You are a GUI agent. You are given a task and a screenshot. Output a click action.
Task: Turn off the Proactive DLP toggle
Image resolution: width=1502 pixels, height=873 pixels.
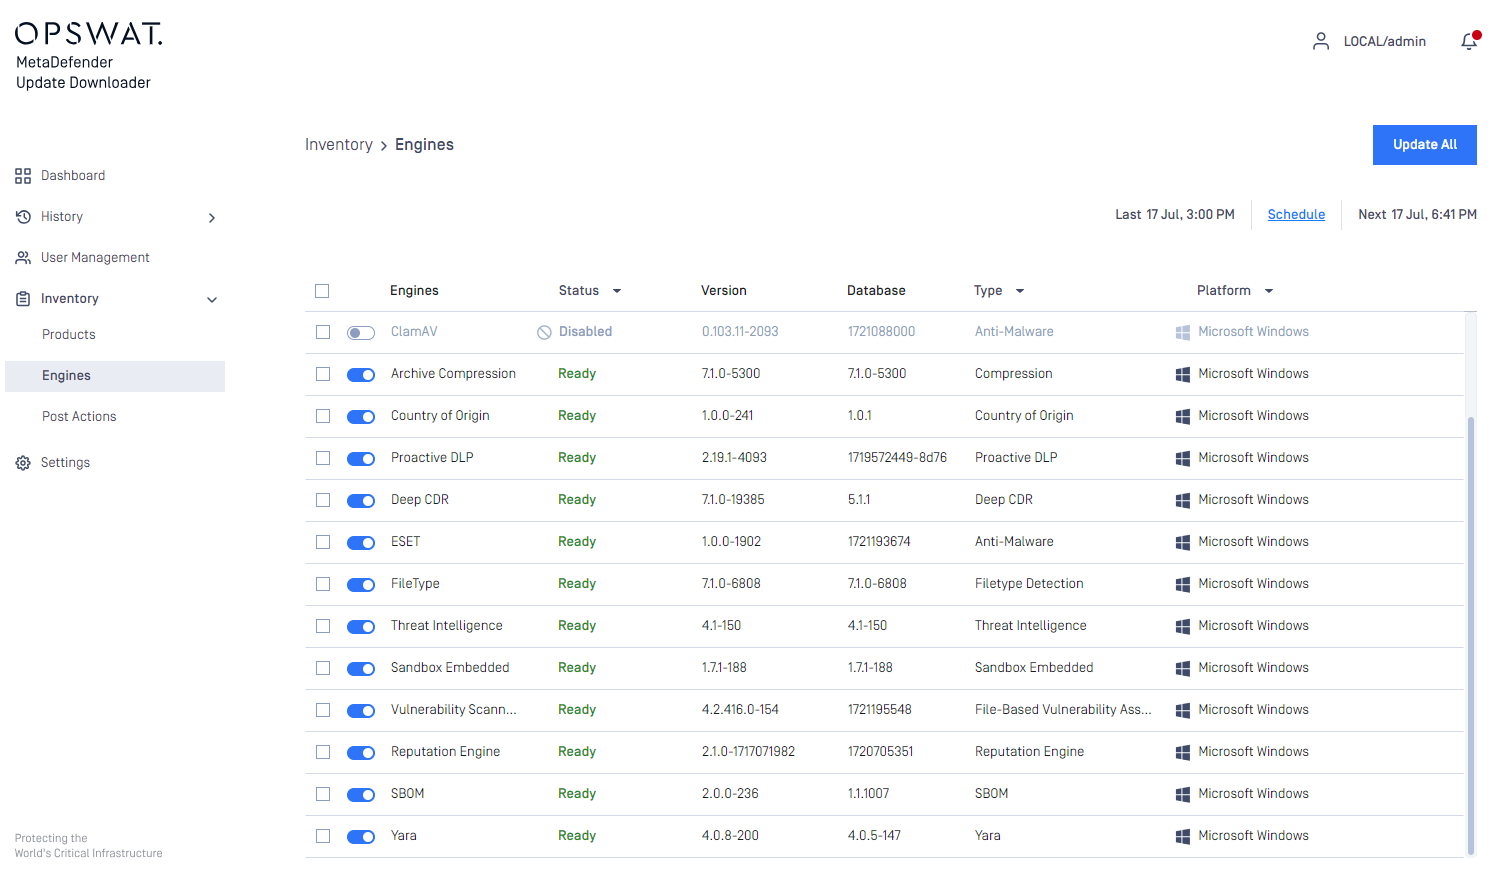click(x=361, y=459)
